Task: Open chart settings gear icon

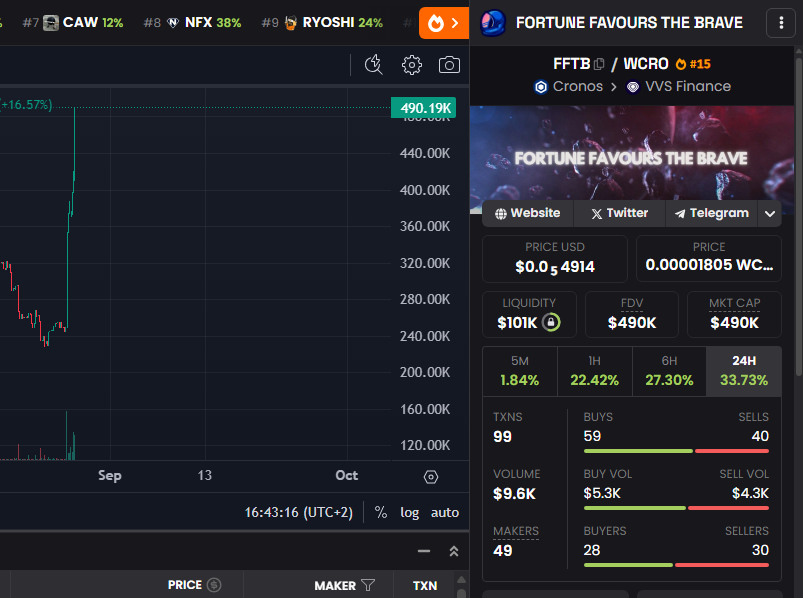Action: pos(412,65)
